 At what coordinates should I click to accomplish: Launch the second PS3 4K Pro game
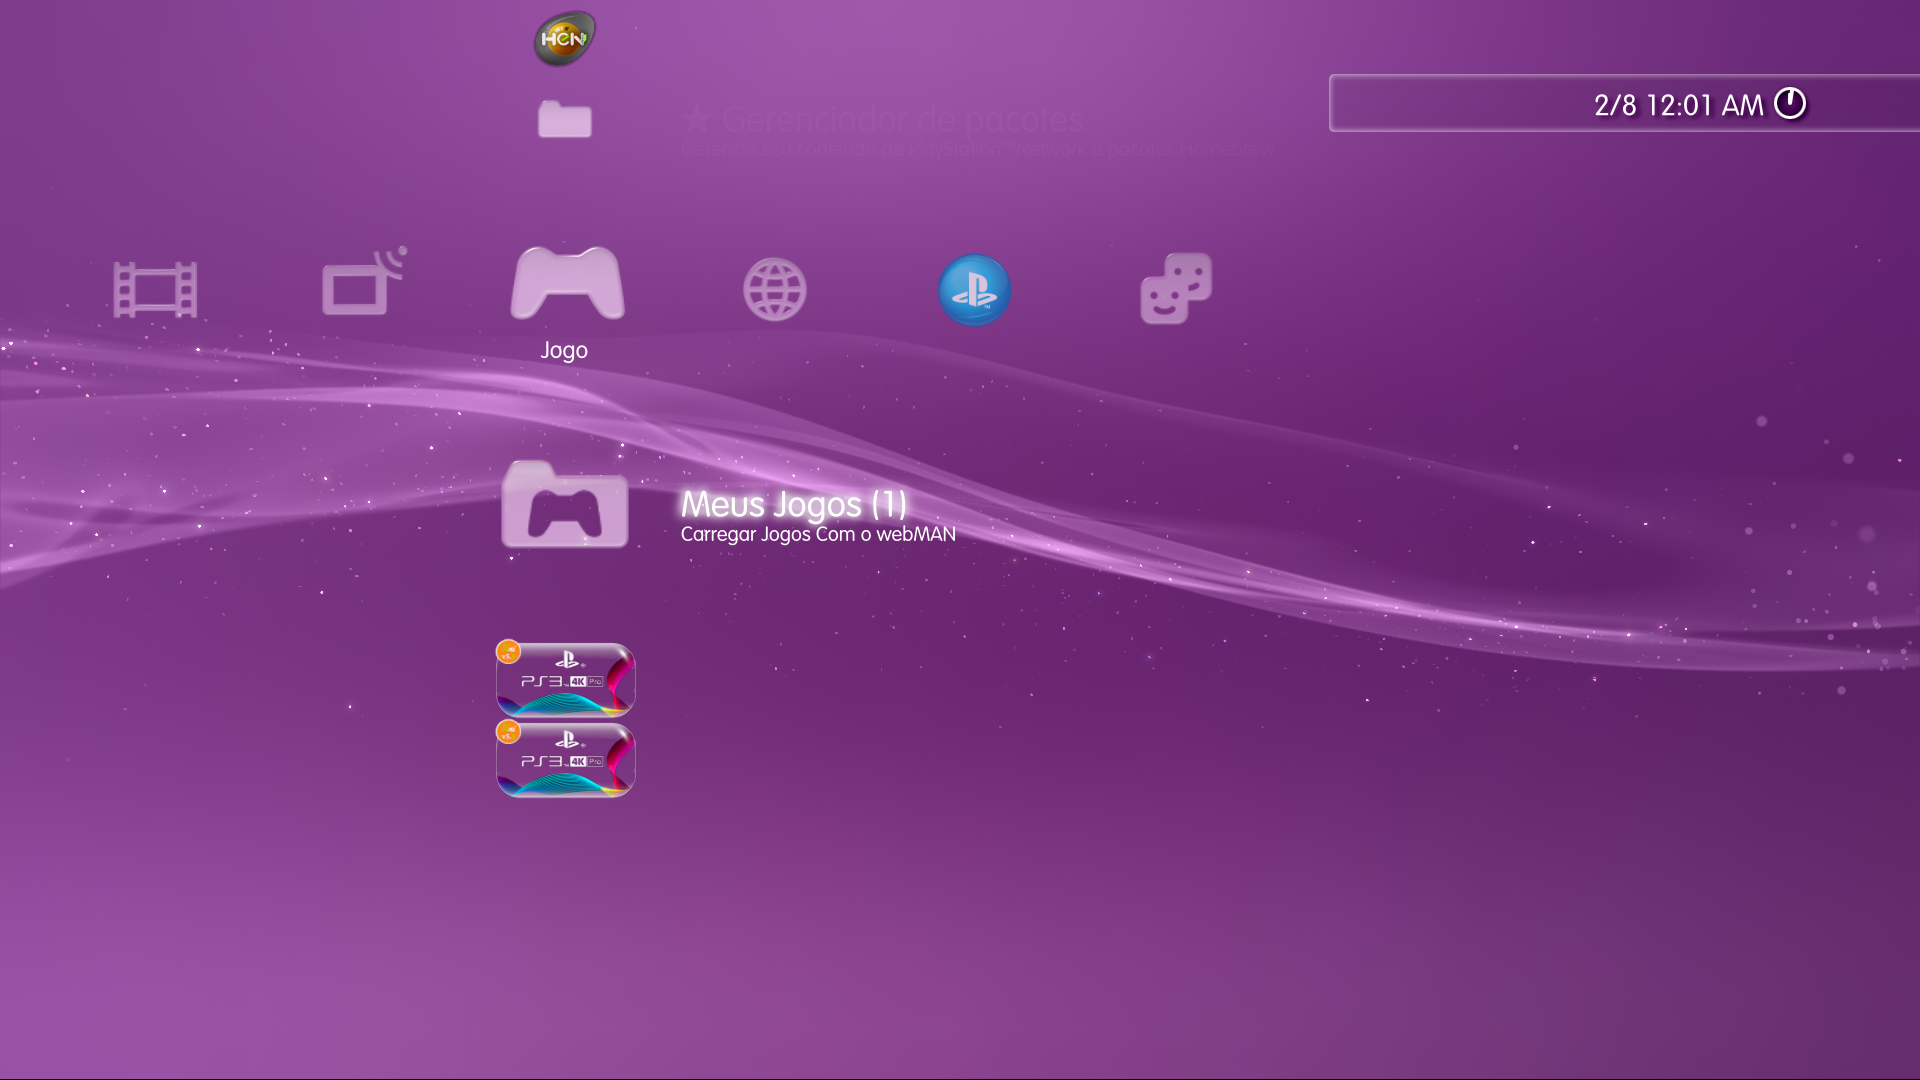pos(565,760)
